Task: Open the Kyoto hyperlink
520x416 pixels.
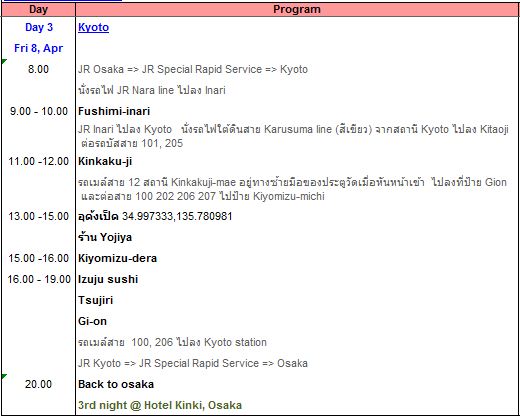Action: [x=93, y=27]
